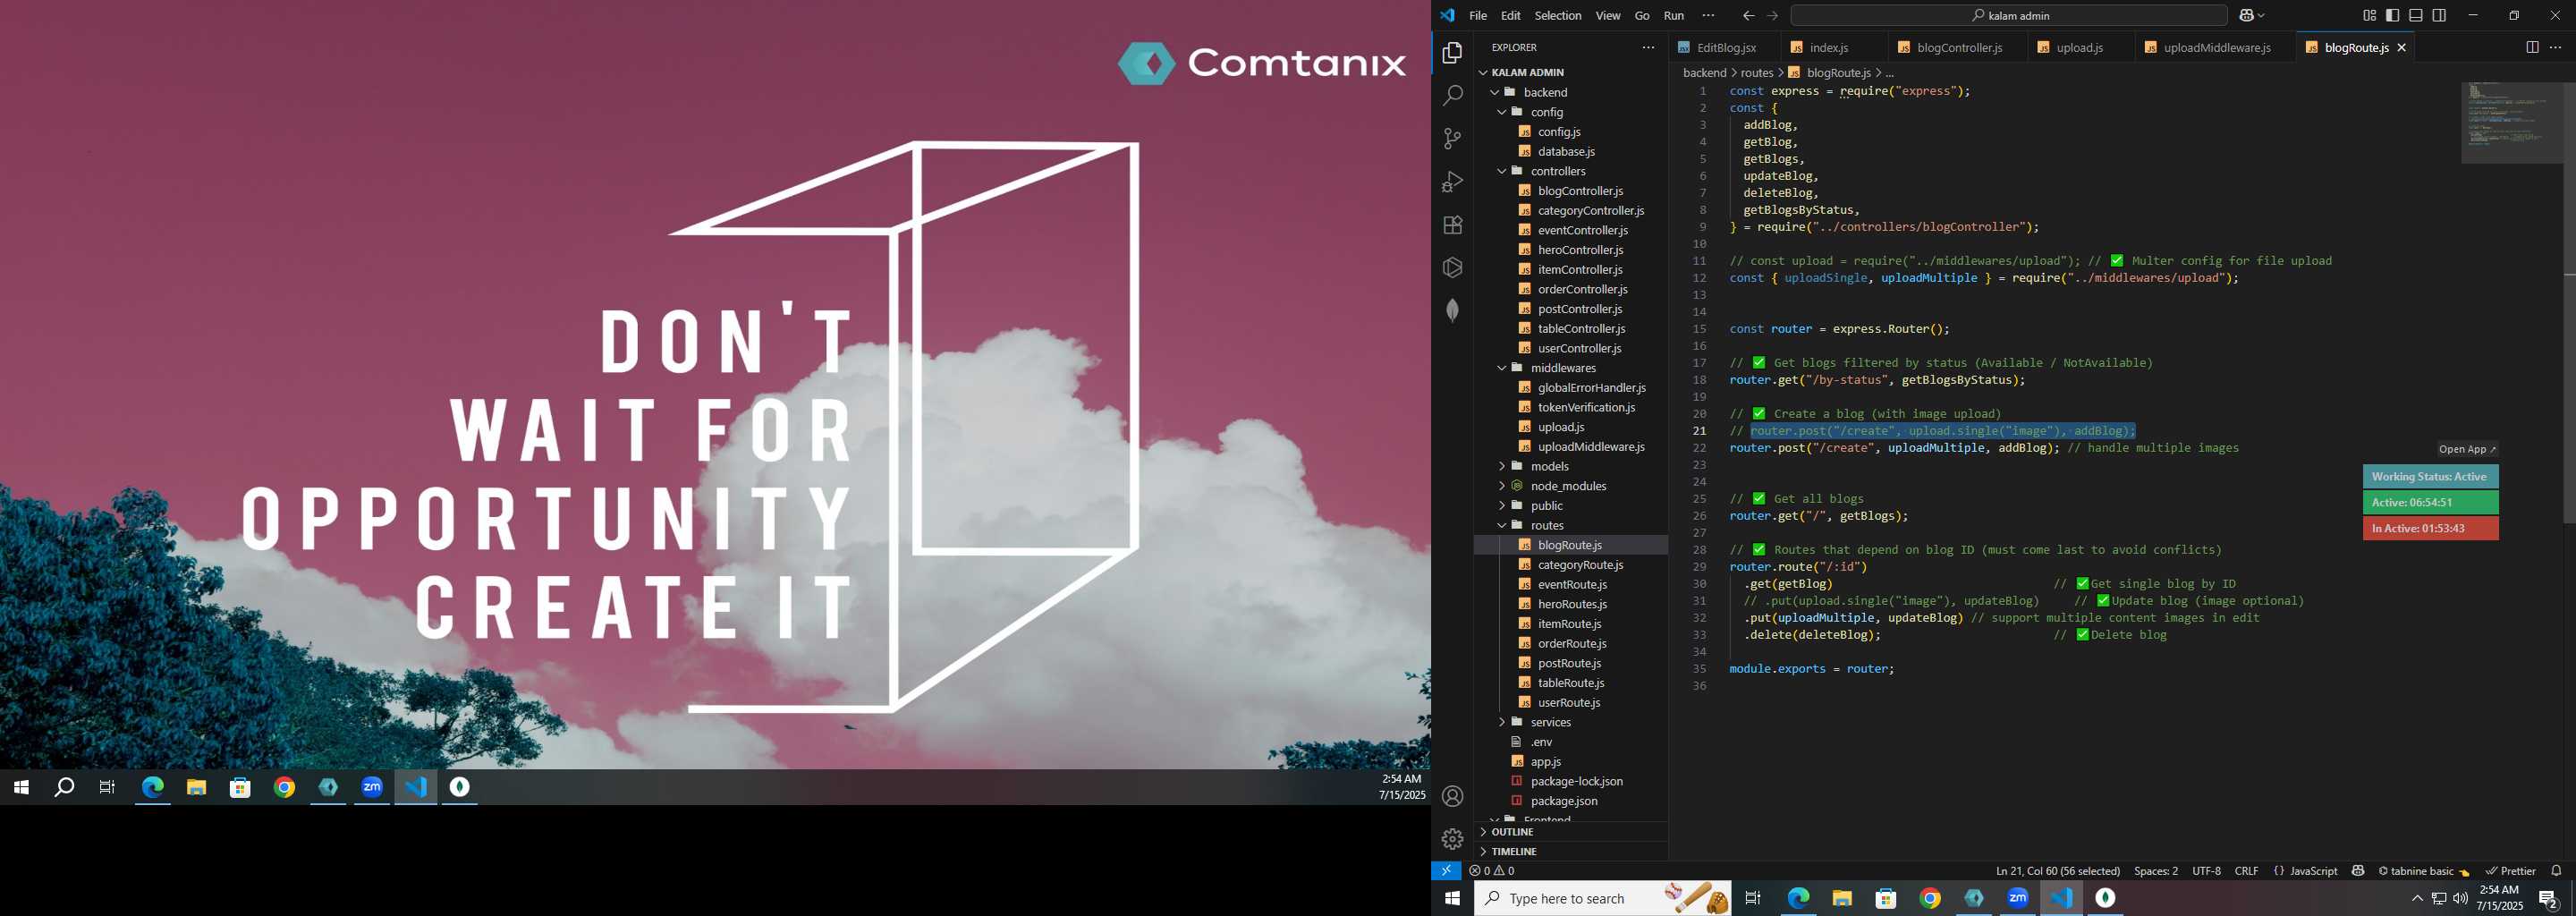2576x916 pixels.
Task: Click the minimap code preview
Action: click(2509, 122)
